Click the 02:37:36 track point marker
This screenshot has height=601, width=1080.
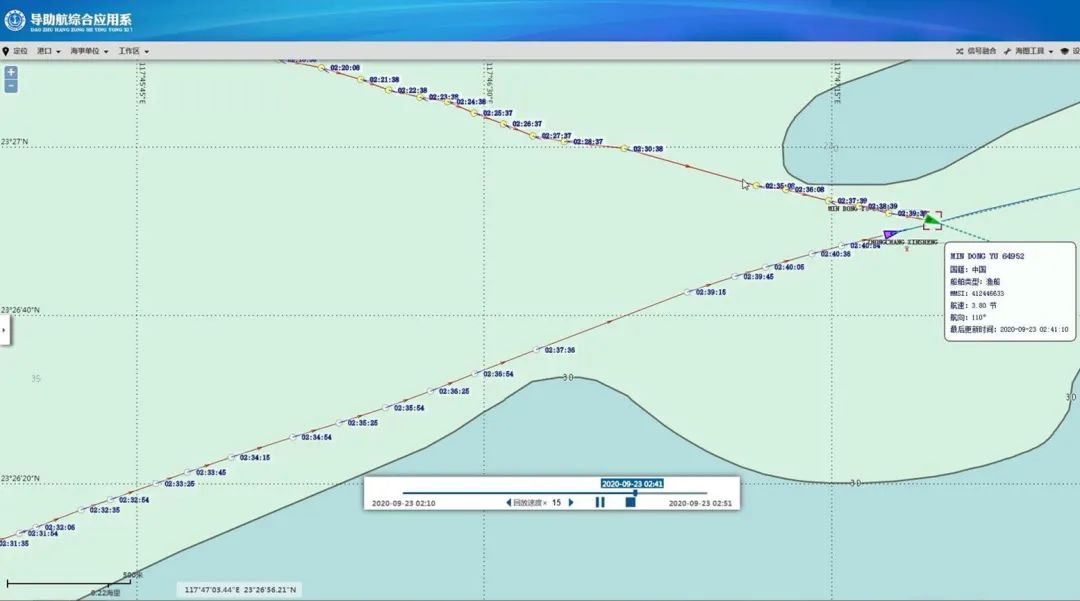click(x=538, y=350)
